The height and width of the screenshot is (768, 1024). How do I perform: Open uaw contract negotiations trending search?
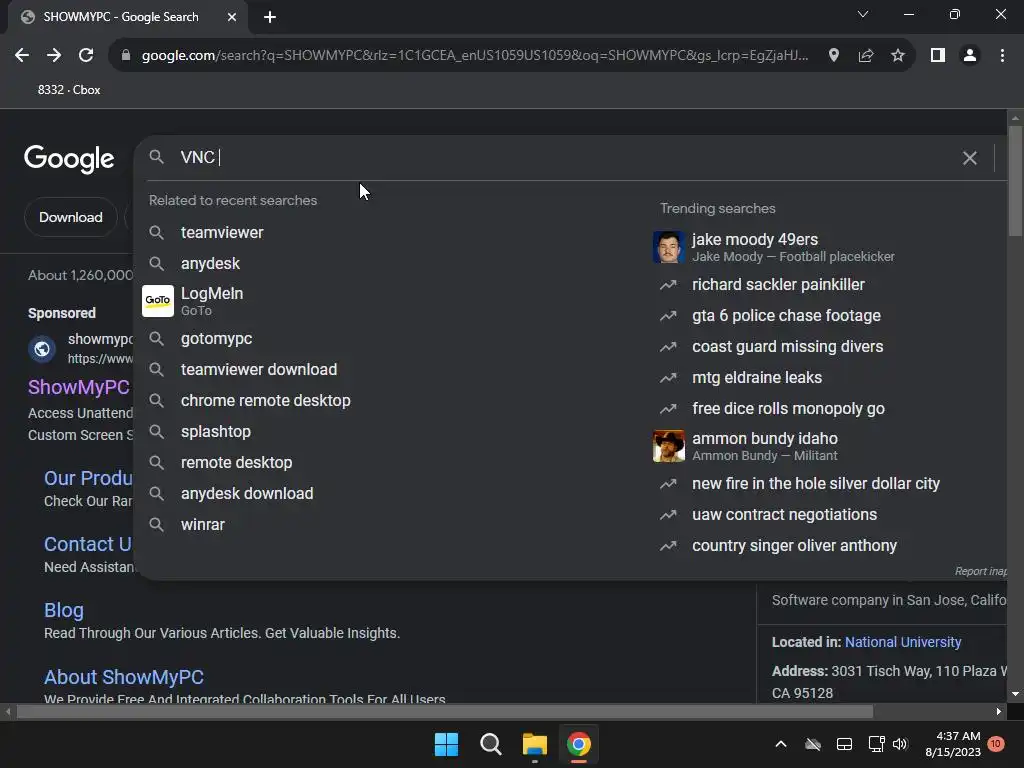coord(784,515)
